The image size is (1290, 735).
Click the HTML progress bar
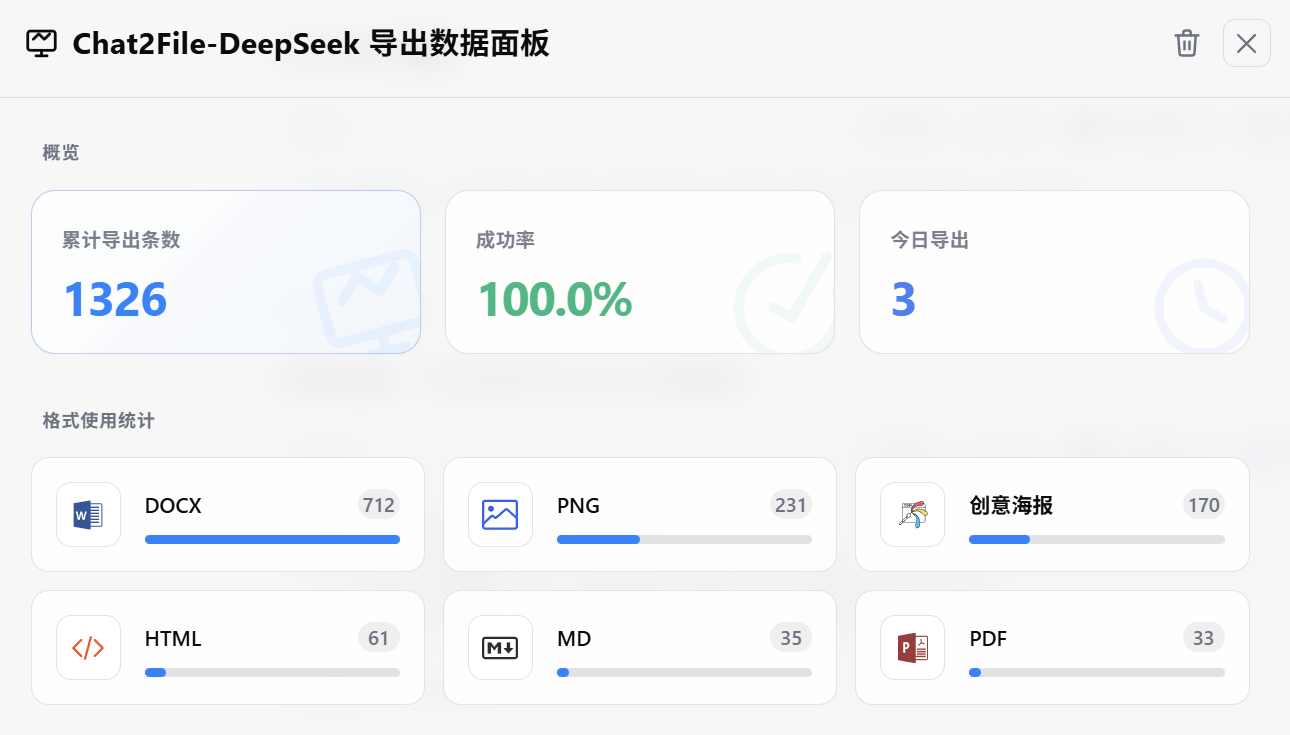[x=272, y=672]
